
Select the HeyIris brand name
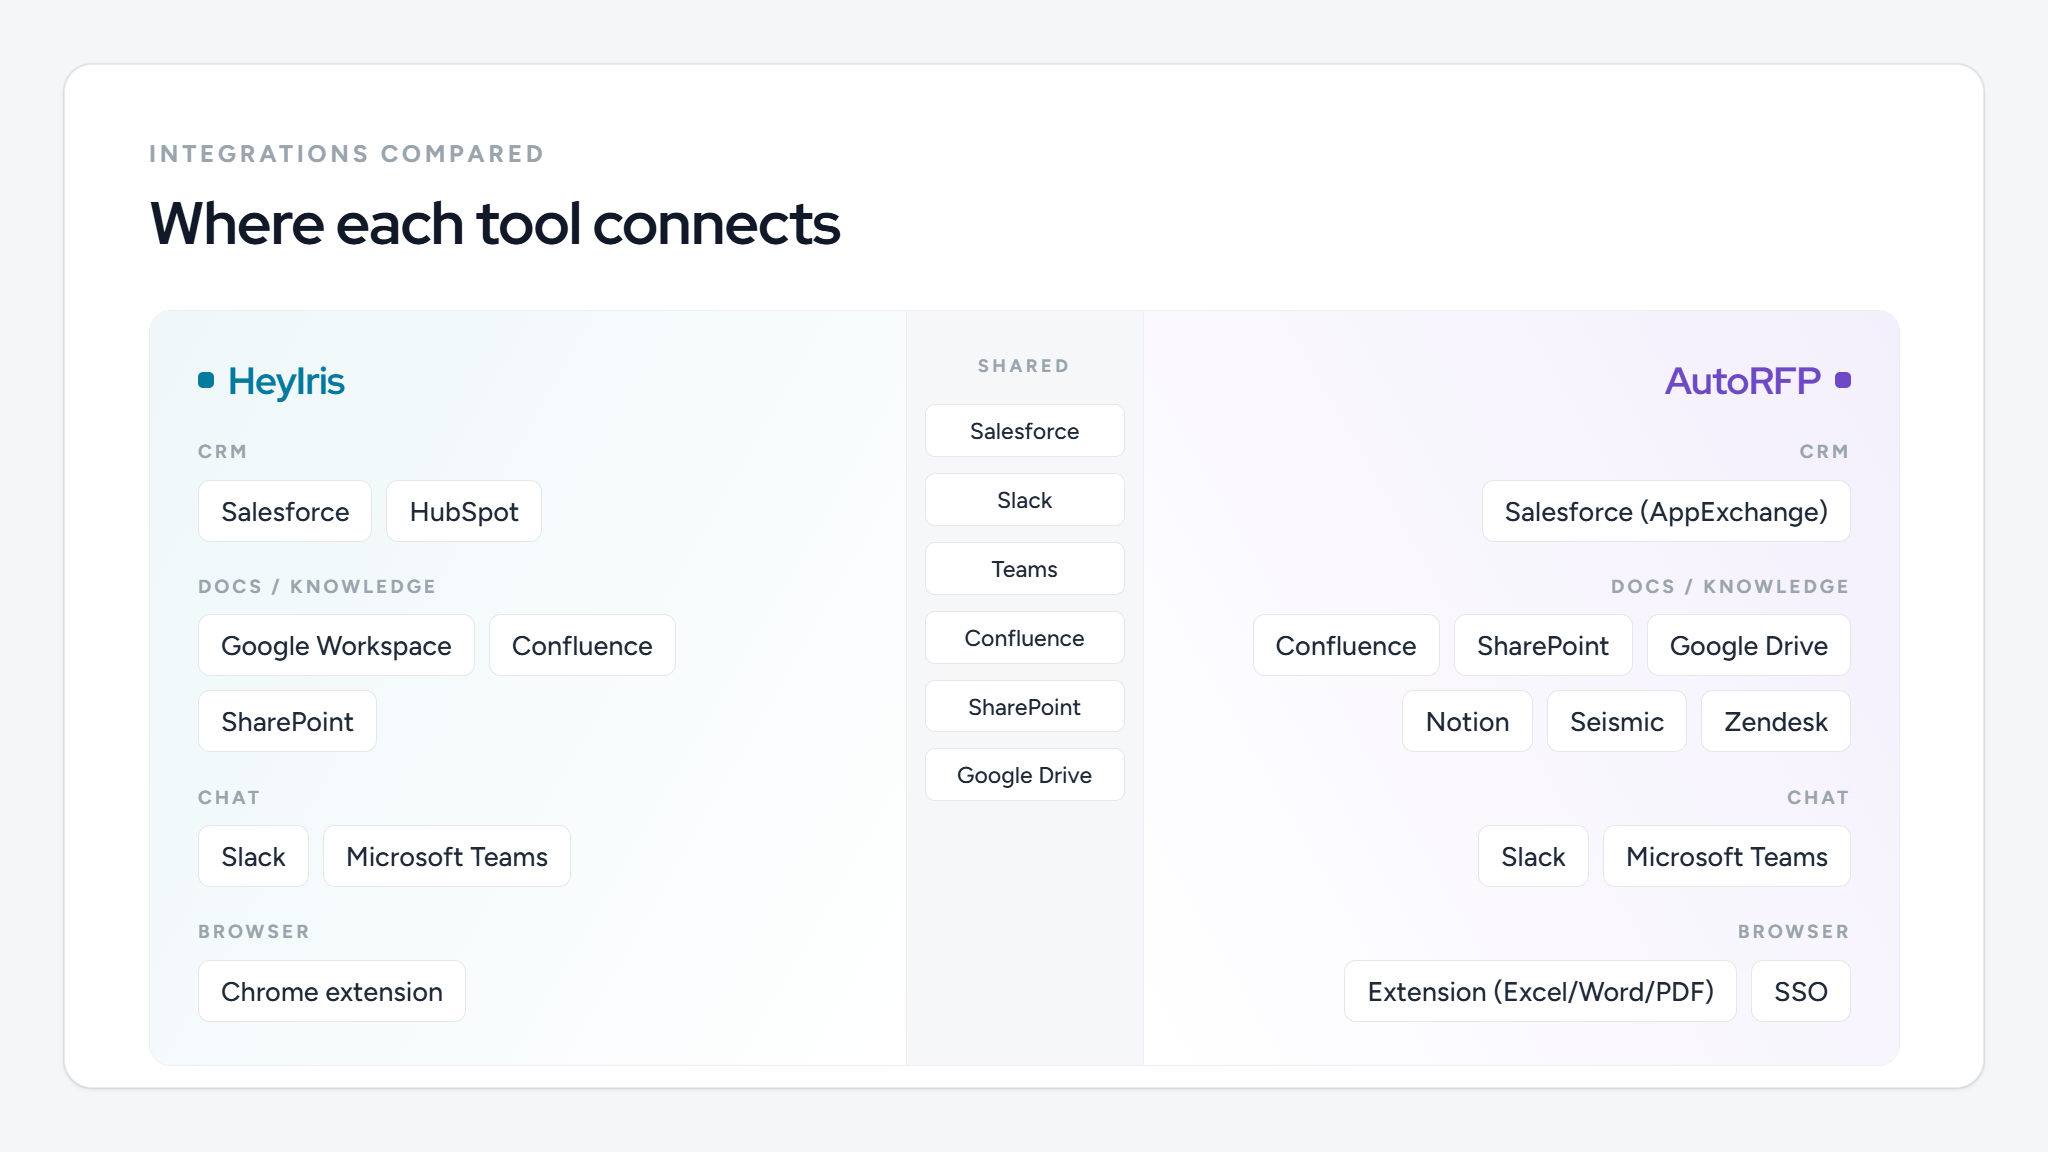point(286,381)
